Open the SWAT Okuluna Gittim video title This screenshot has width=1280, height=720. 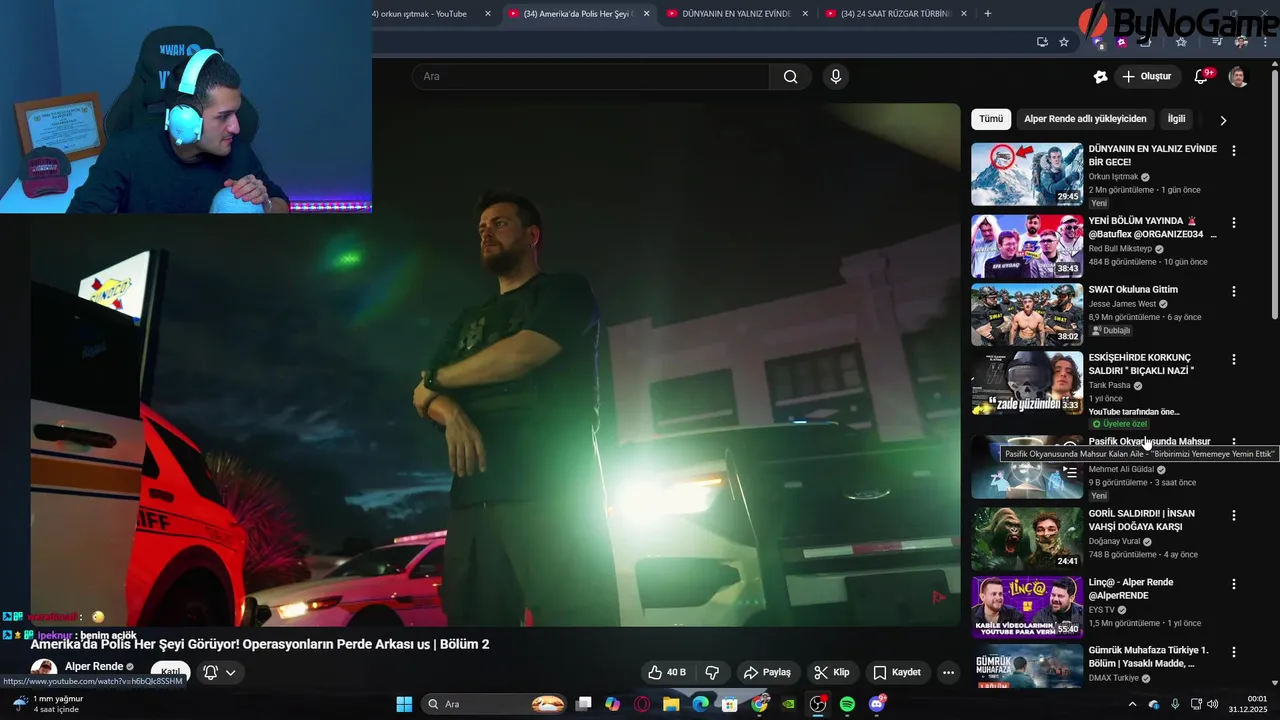coord(1133,290)
